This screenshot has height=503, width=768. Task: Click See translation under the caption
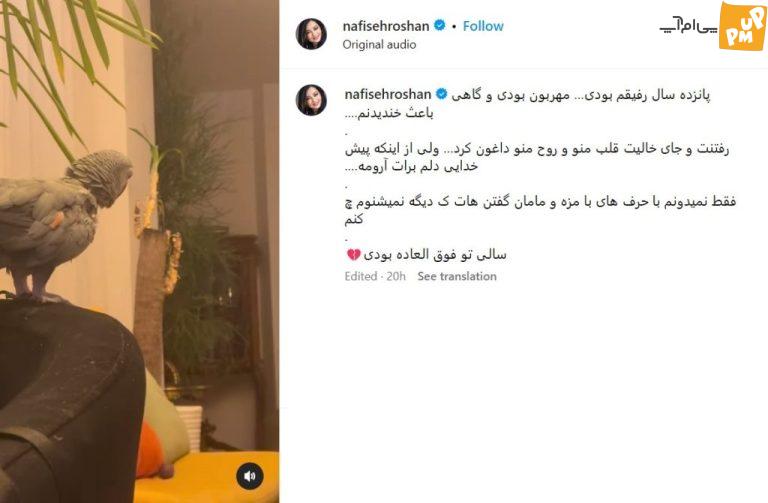coord(457,276)
